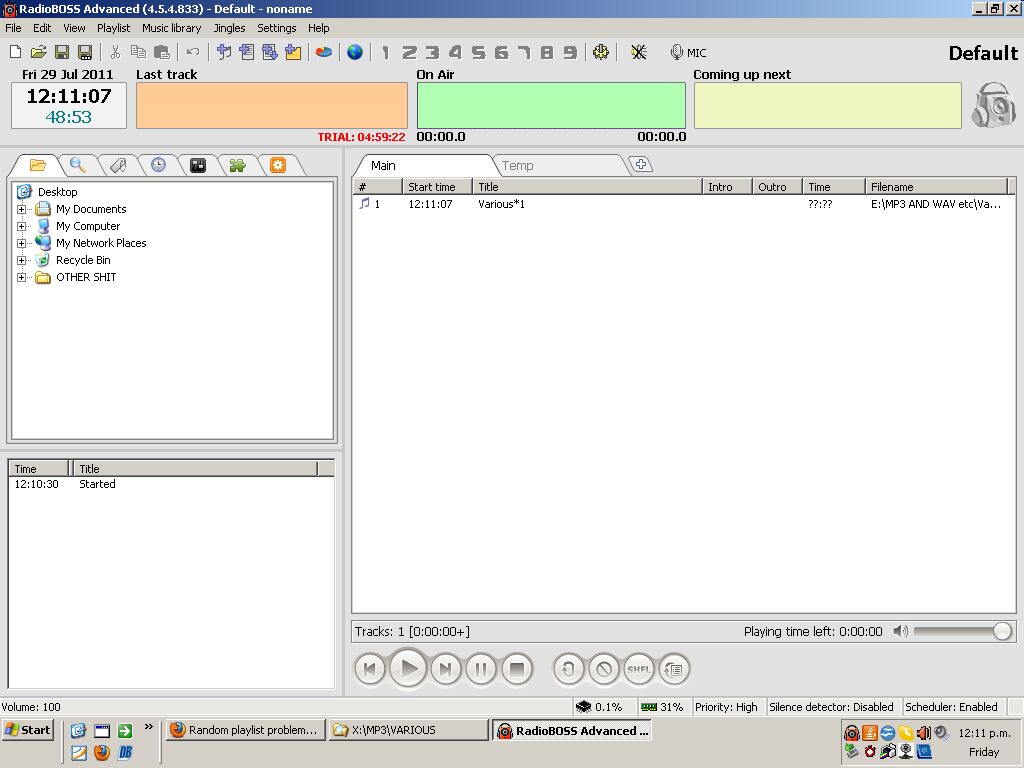Trigger jingle number 5 in the toolbar
Viewport: 1024px width, 768px height.
point(478,52)
